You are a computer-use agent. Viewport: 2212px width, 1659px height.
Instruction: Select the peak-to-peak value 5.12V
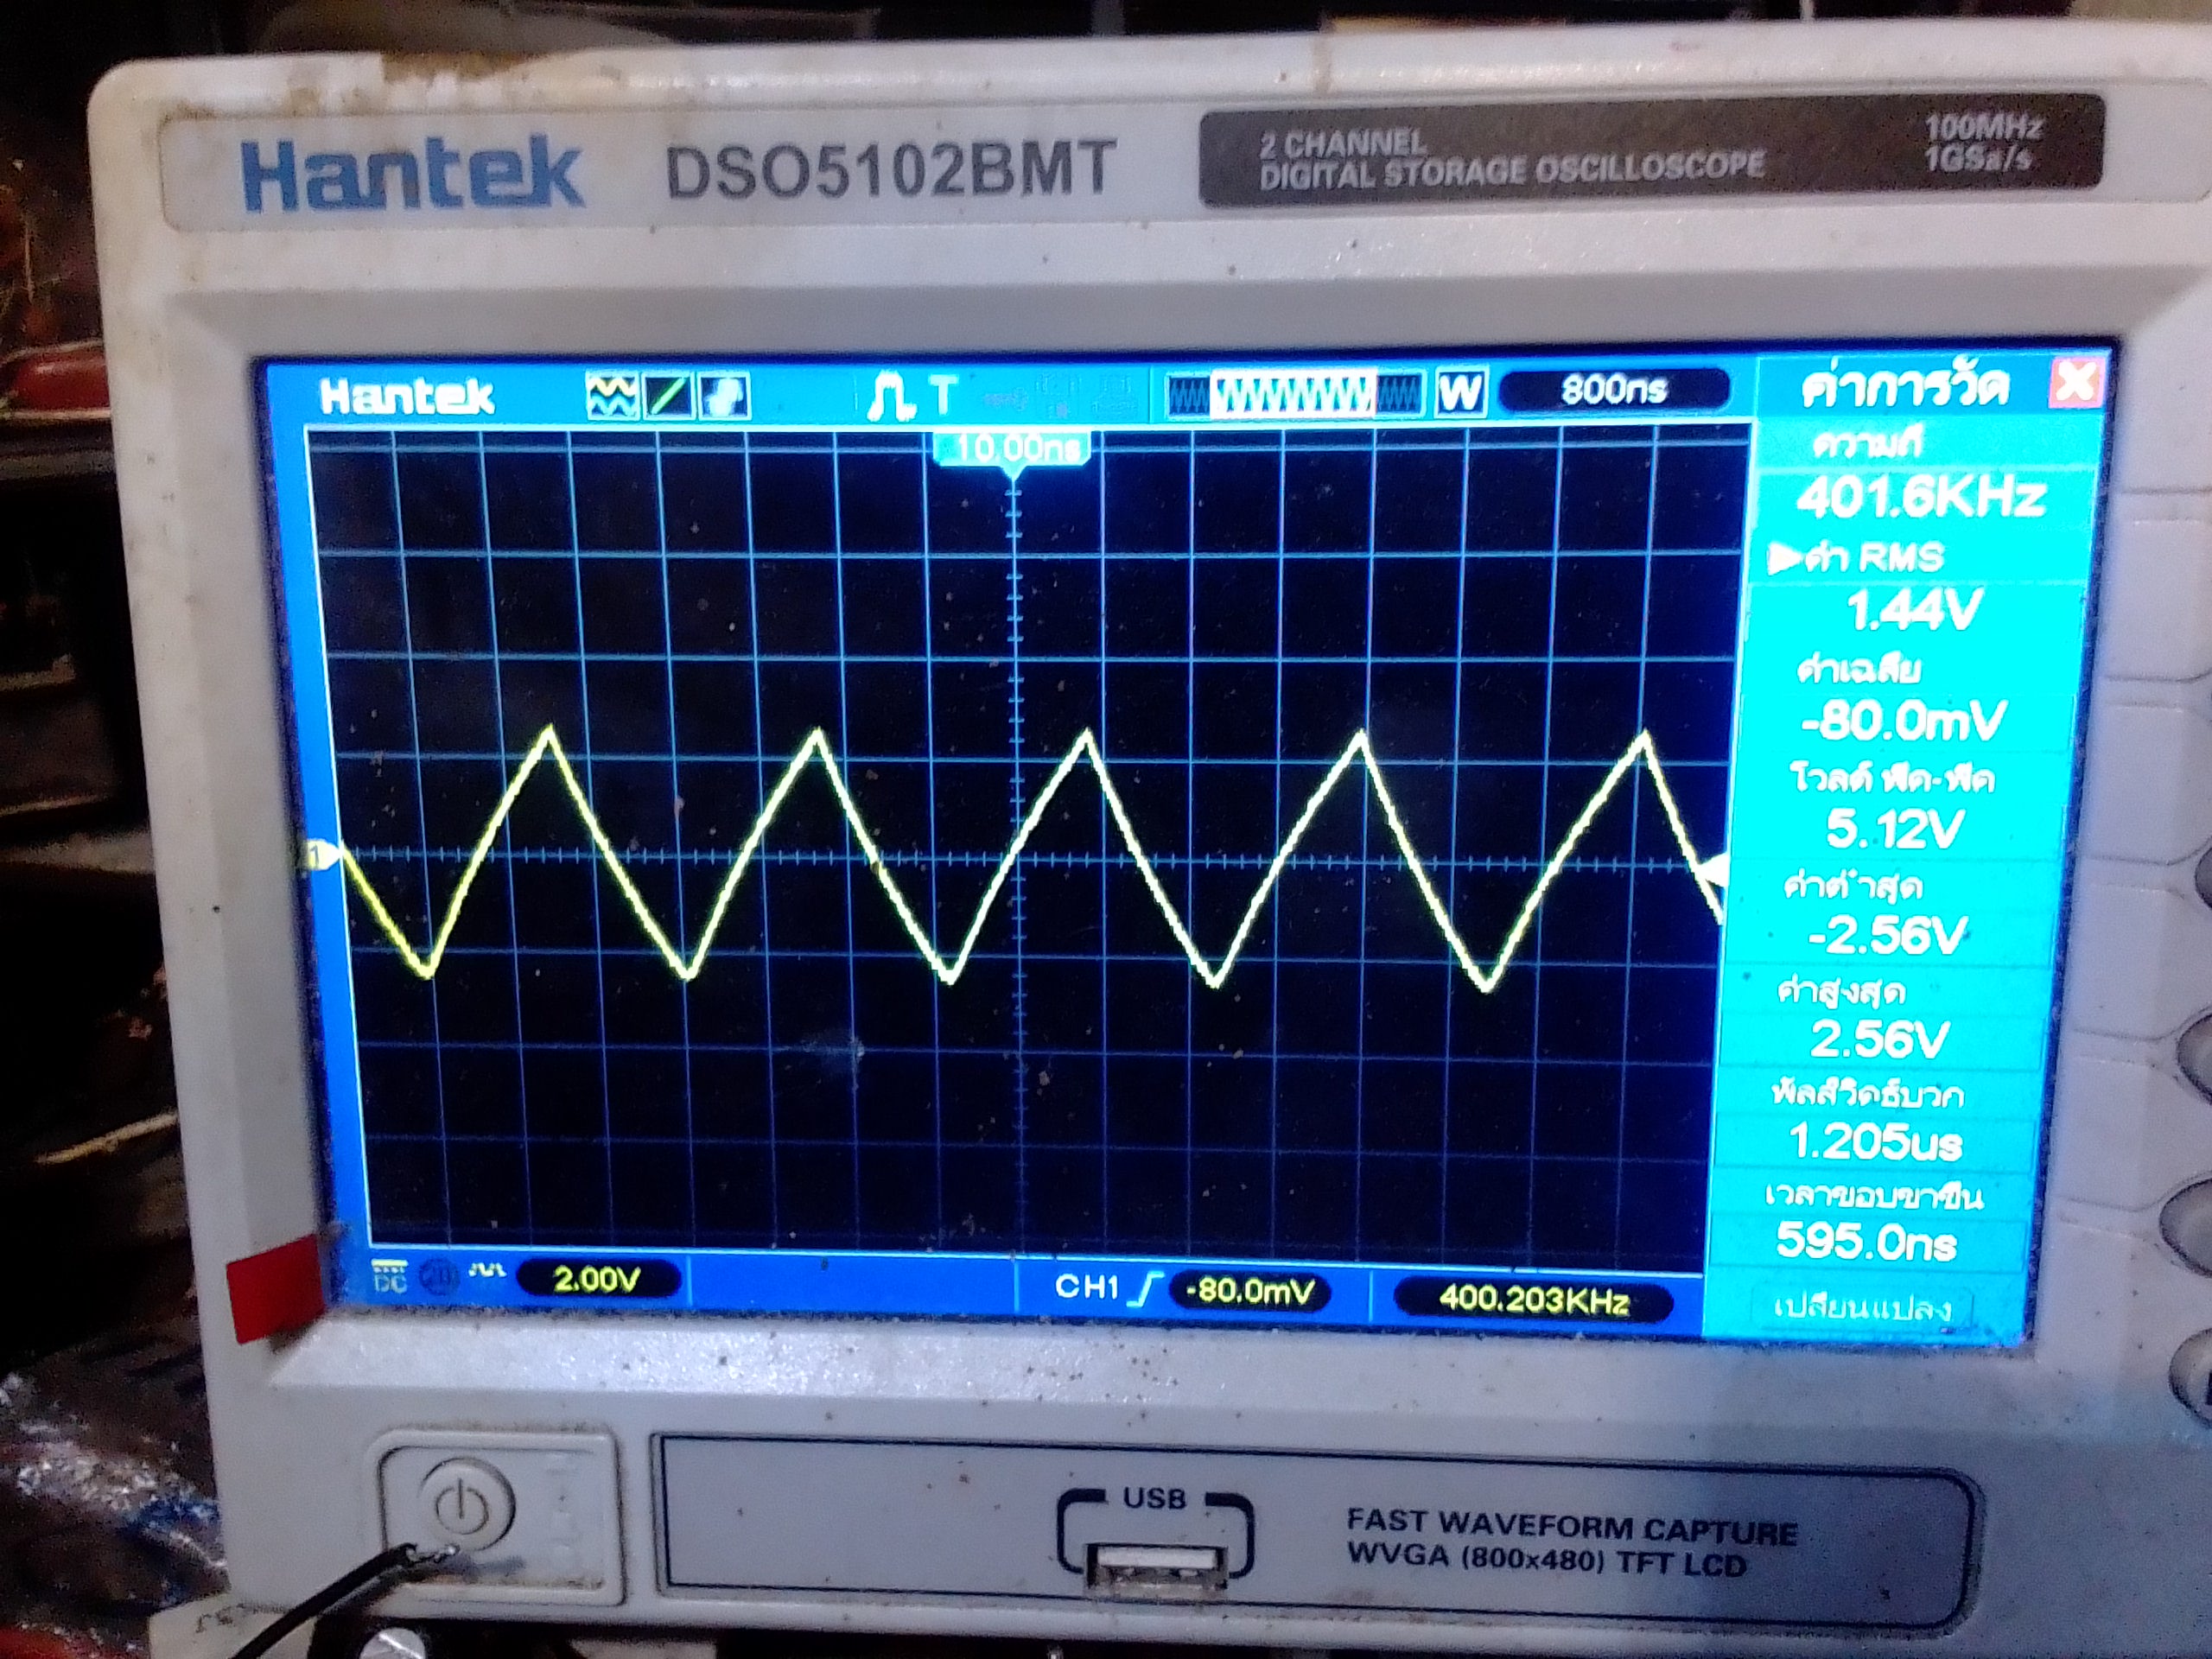point(1894,829)
